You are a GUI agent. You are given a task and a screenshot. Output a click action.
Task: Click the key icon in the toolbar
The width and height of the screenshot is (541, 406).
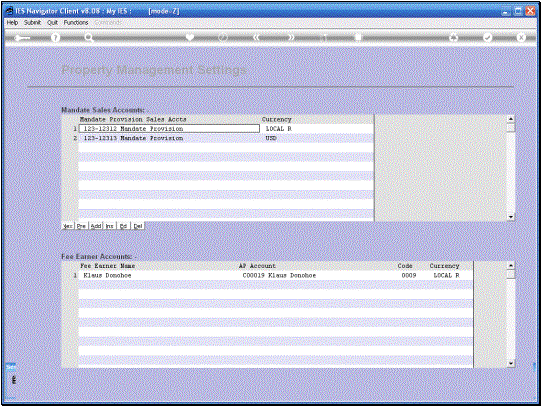tap(22, 38)
